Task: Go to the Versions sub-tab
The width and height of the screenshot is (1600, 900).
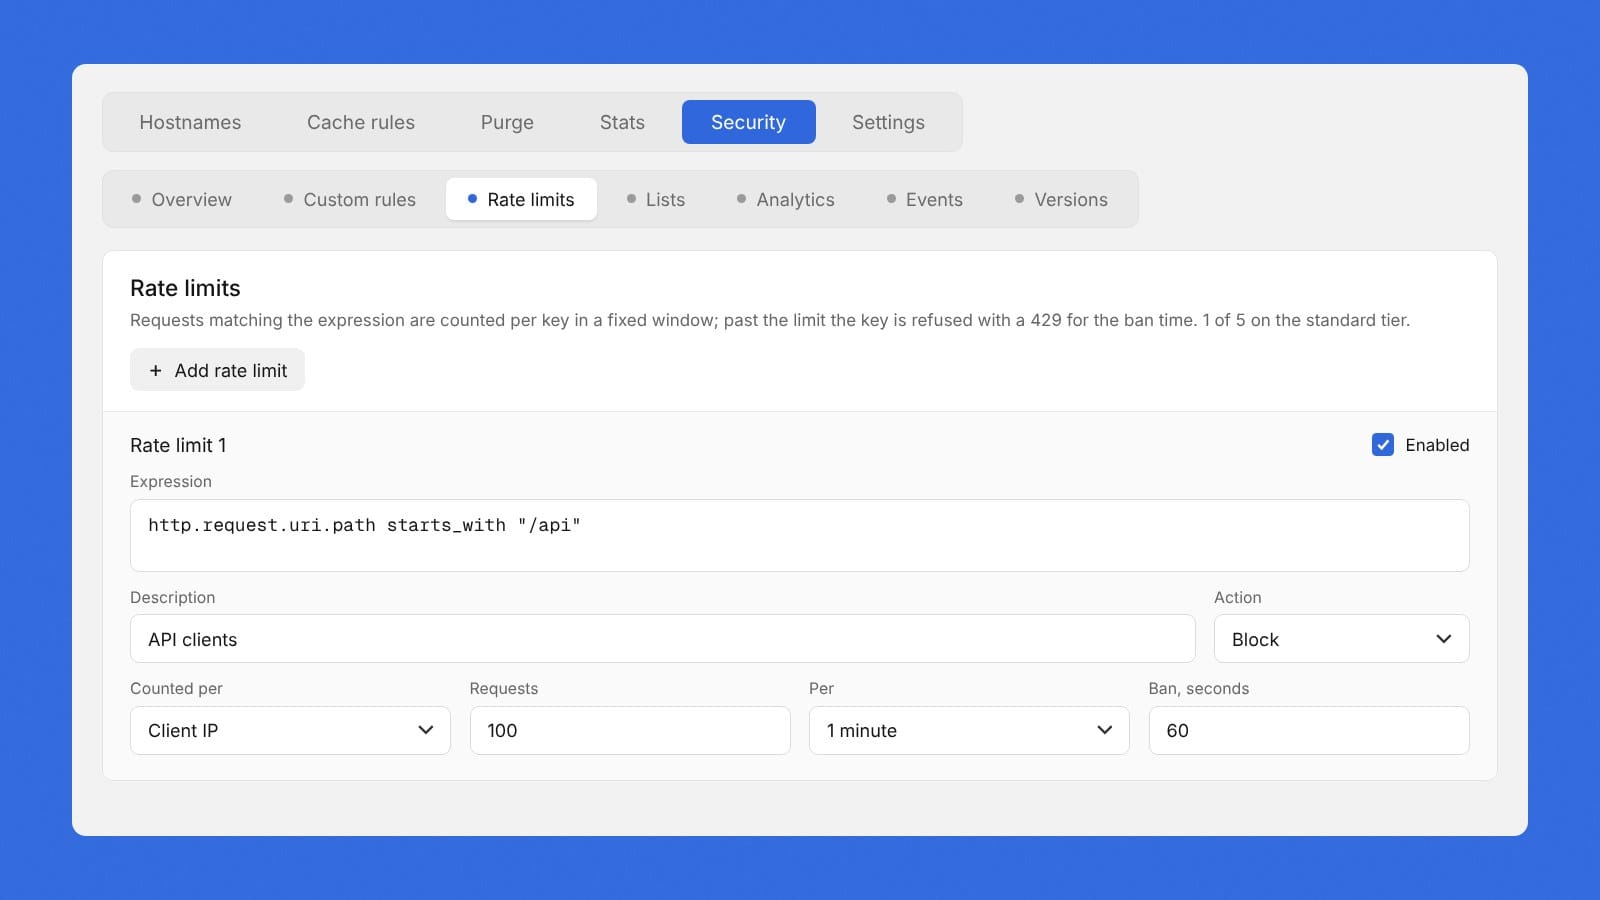Action: [x=1061, y=199]
